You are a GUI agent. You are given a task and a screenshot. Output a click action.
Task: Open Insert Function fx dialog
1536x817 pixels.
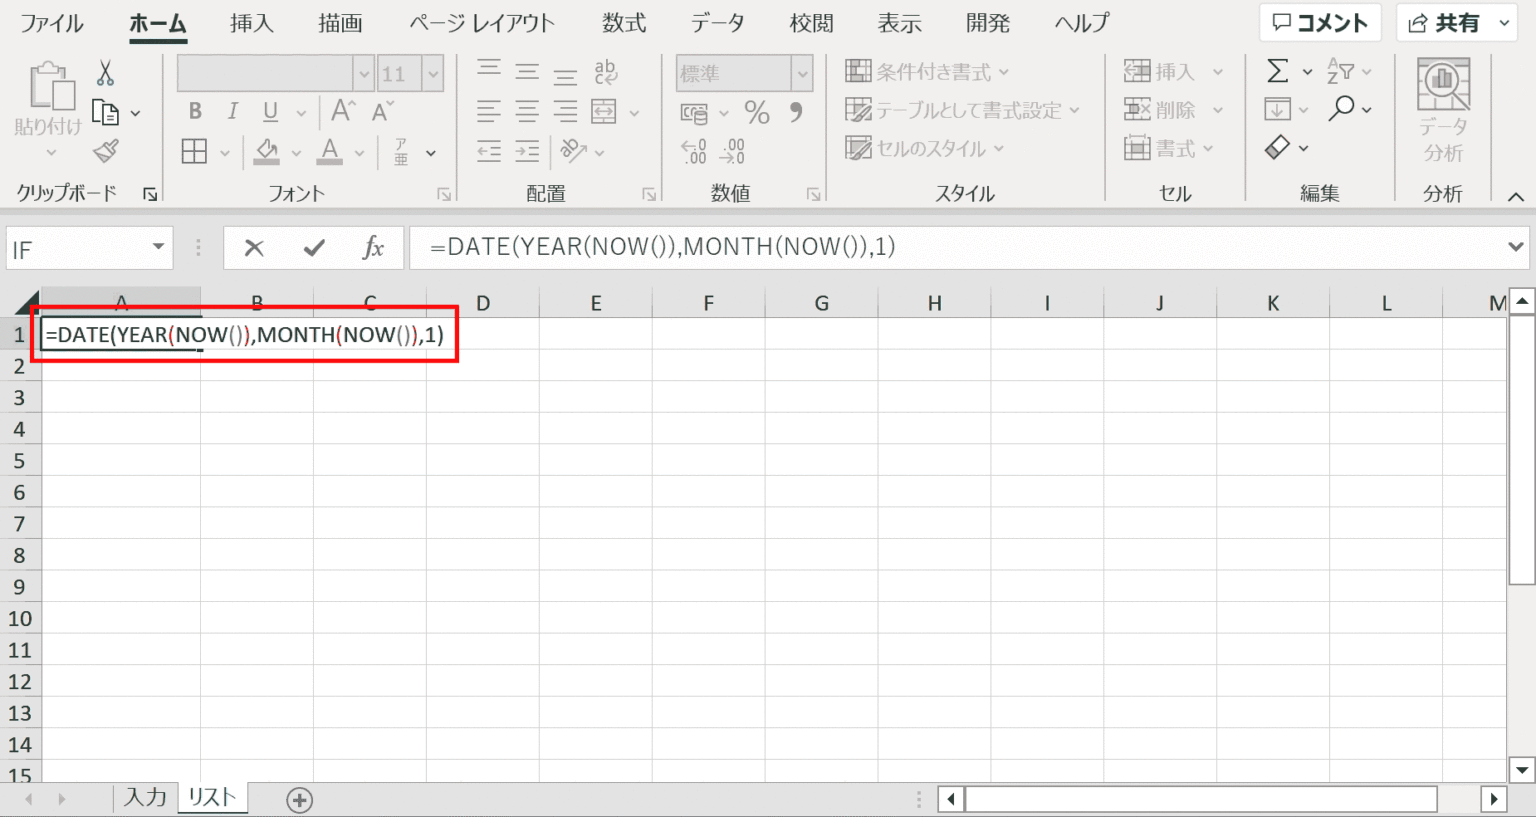pyautogui.click(x=373, y=248)
